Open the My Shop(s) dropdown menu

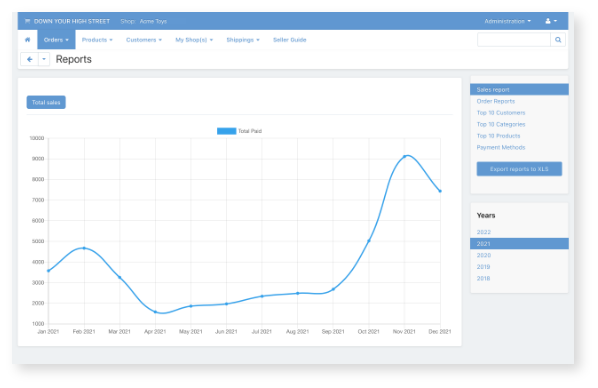pyautogui.click(x=194, y=40)
